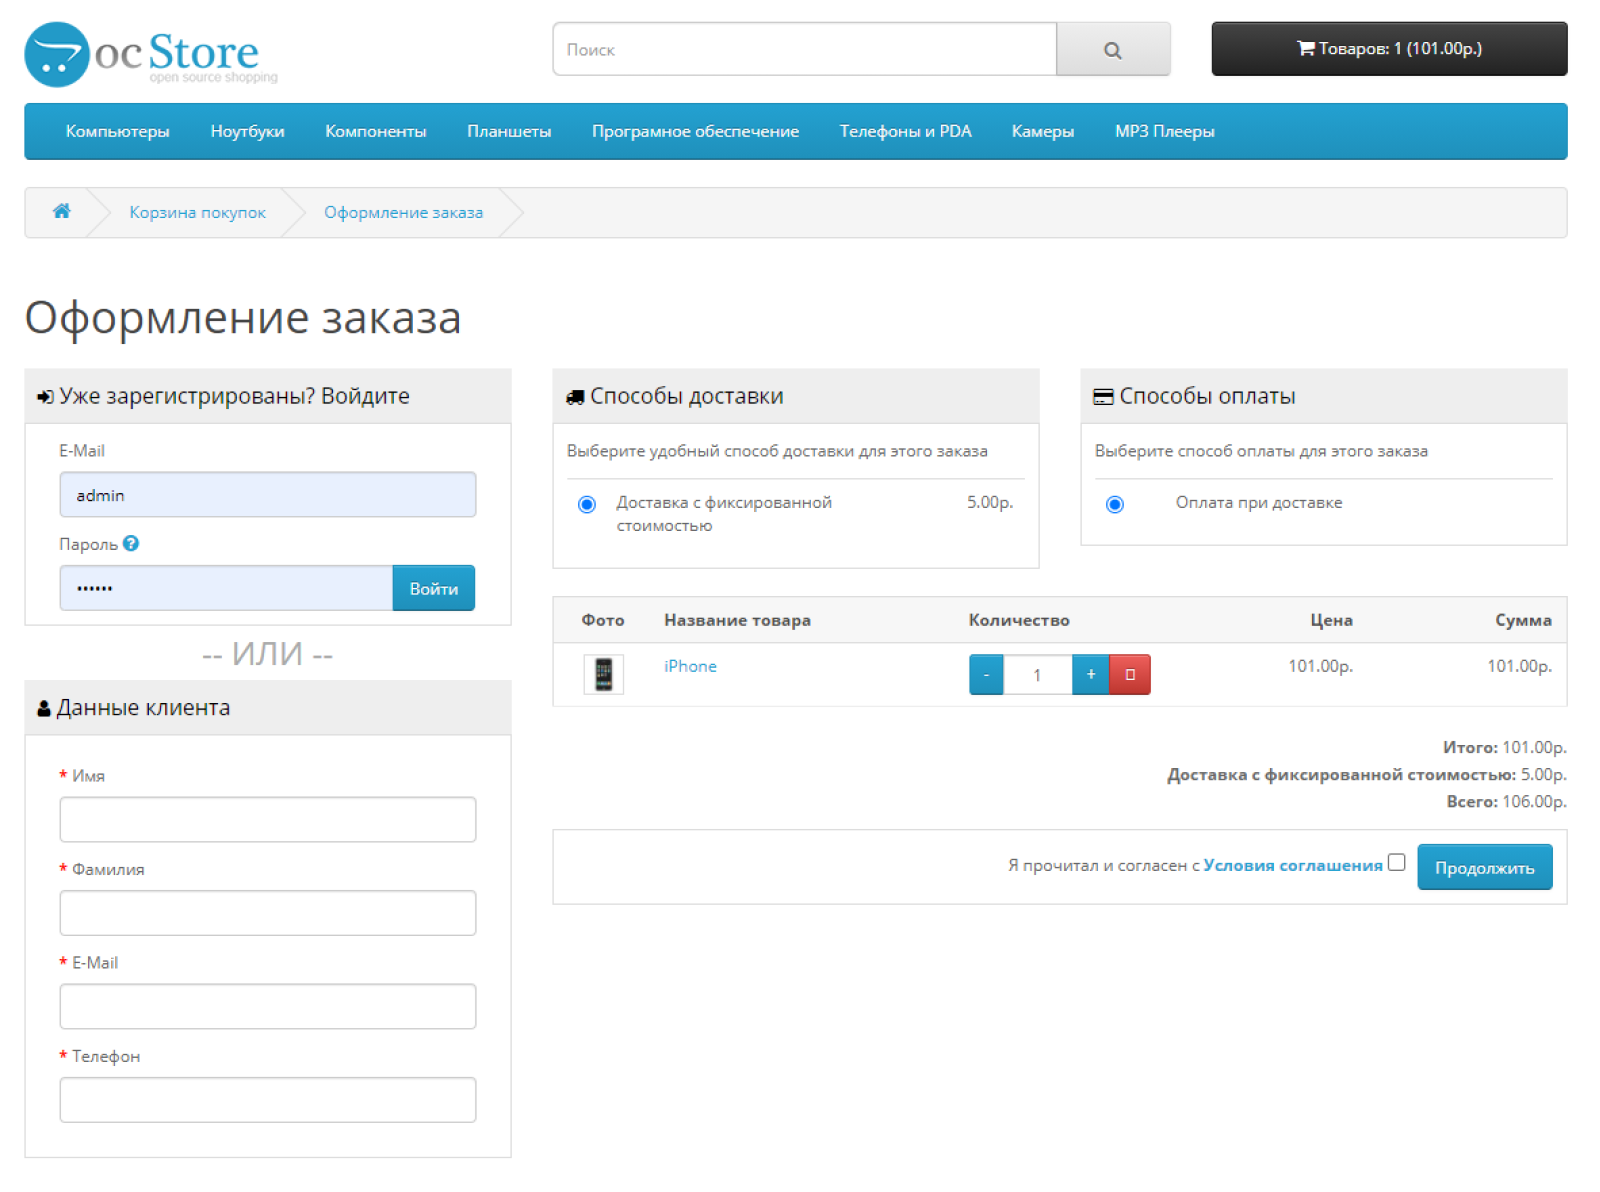Decrease iPhone quantity with minus button
The width and height of the screenshot is (1600, 1192).
click(x=986, y=675)
